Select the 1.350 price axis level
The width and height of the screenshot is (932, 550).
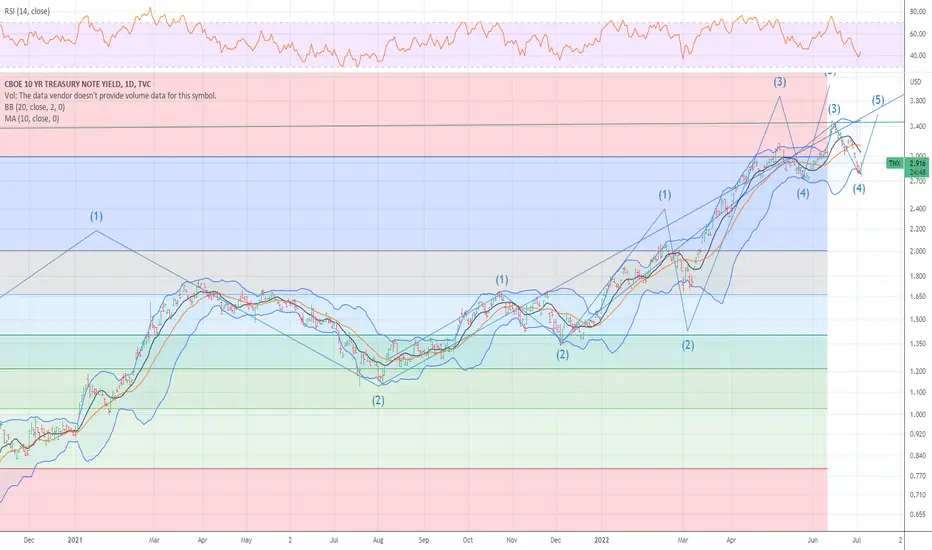917,344
